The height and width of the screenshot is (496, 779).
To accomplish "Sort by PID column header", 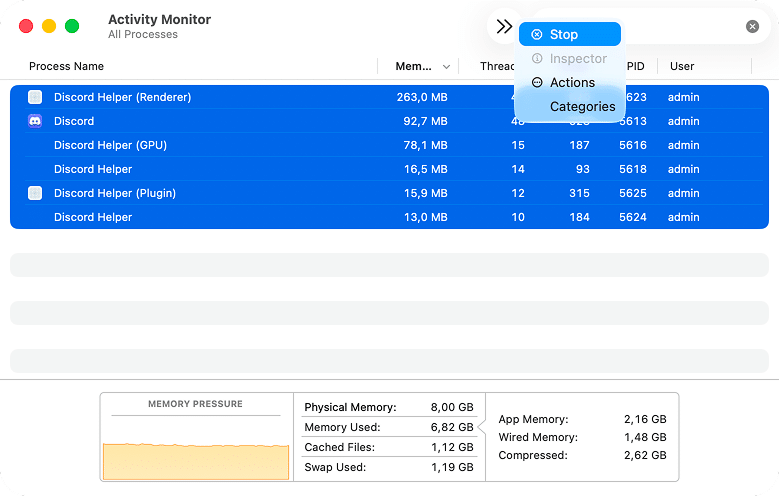I will (x=635, y=66).
